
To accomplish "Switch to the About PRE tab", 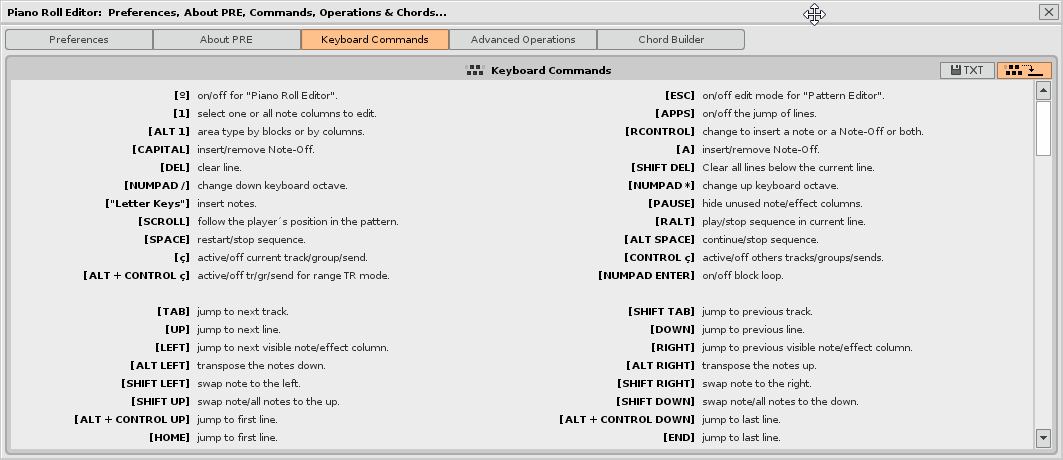I will click(x=227, y=40).
